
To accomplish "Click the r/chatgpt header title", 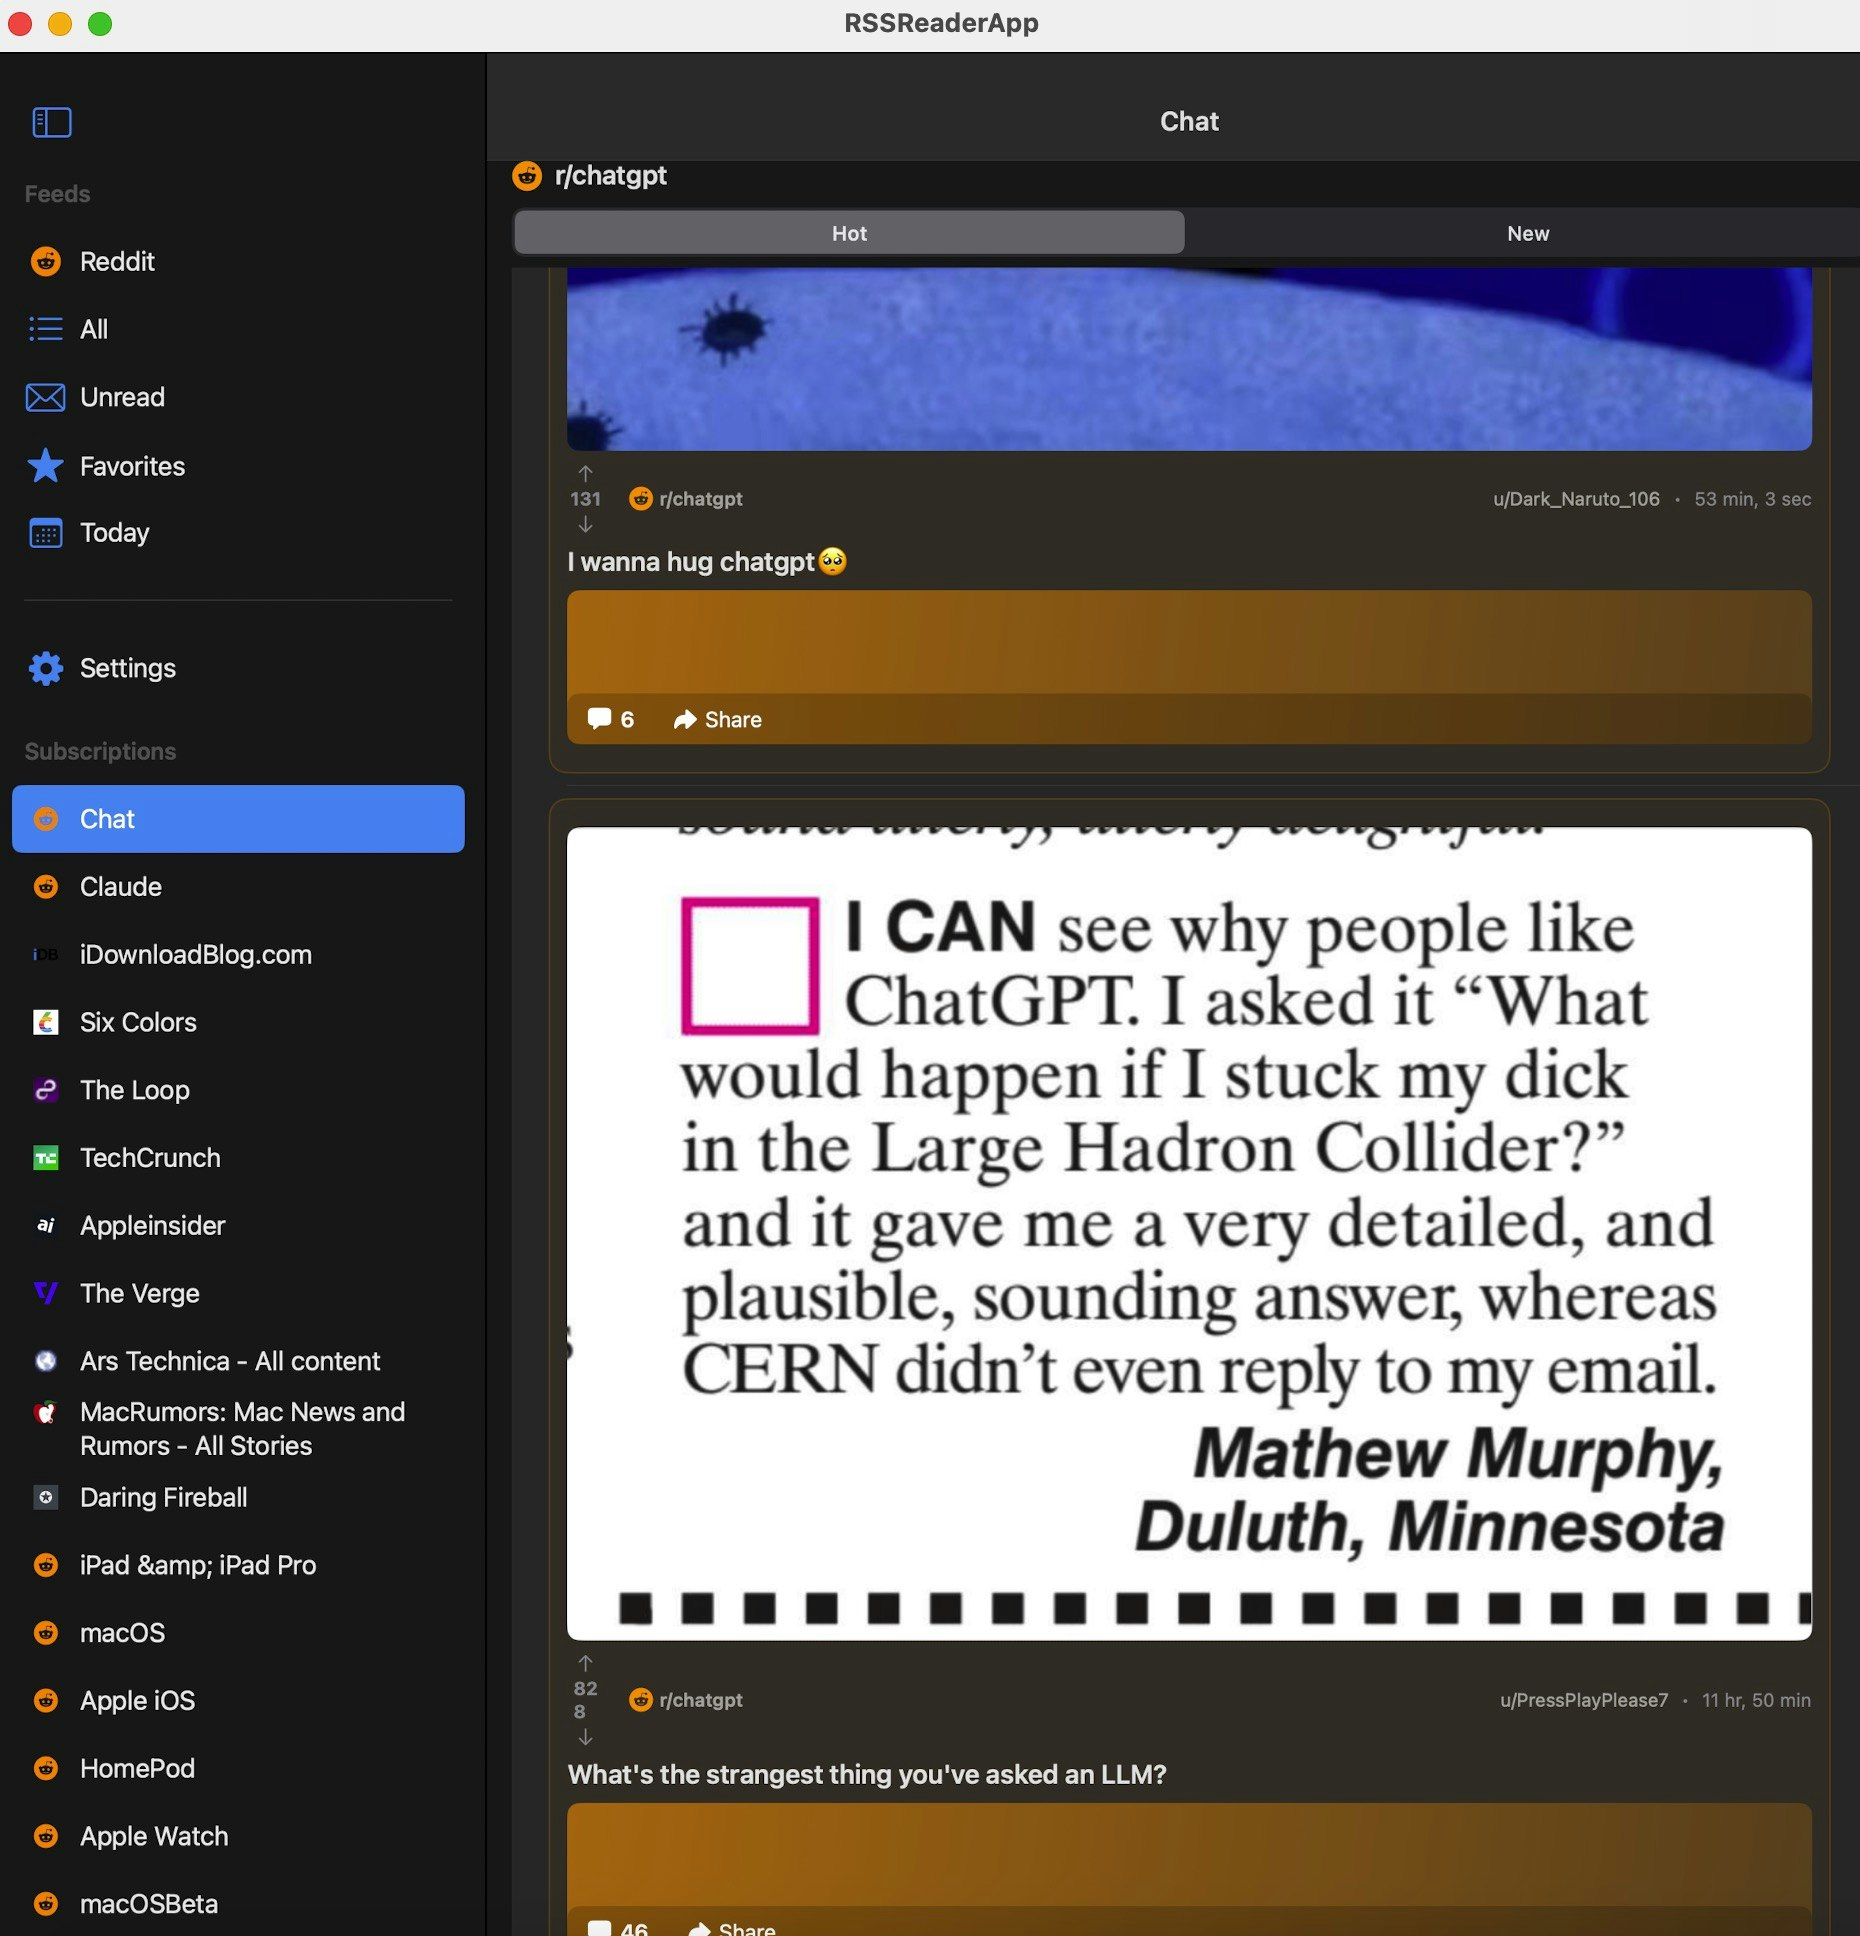I will [x=610, y=176].
